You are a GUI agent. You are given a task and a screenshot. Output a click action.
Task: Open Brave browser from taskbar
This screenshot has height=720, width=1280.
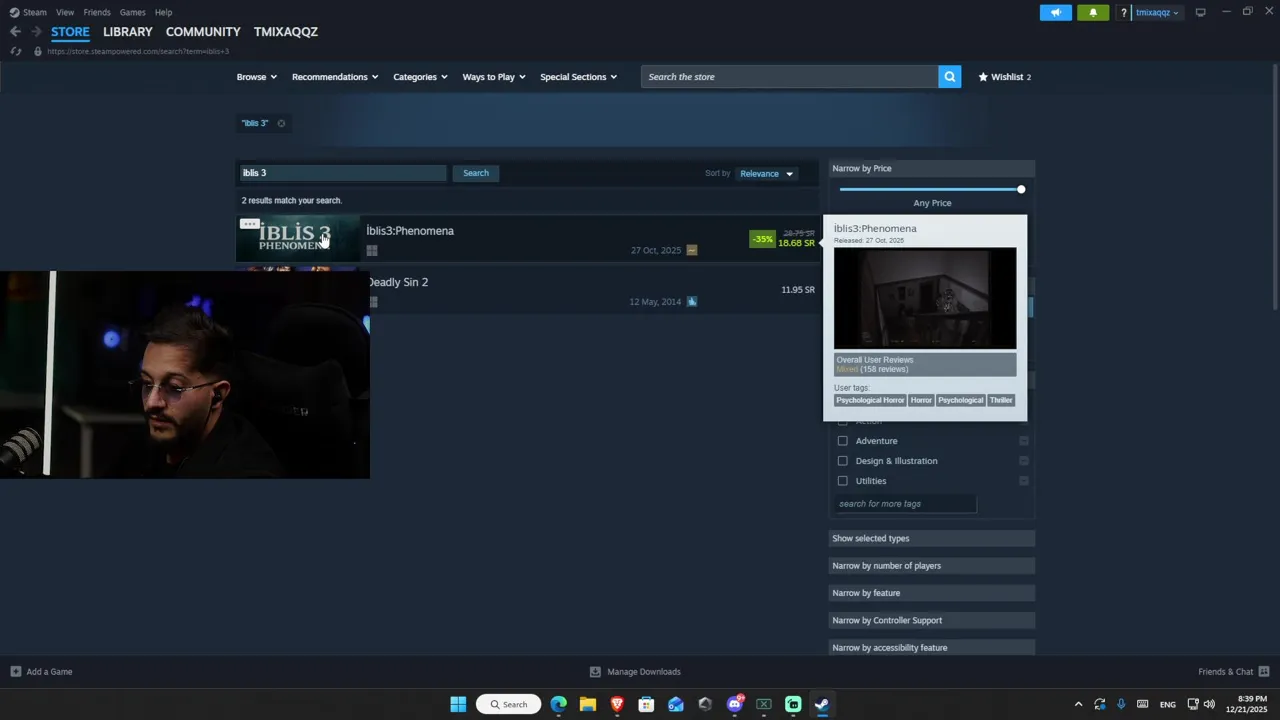[x=617, y=704]
